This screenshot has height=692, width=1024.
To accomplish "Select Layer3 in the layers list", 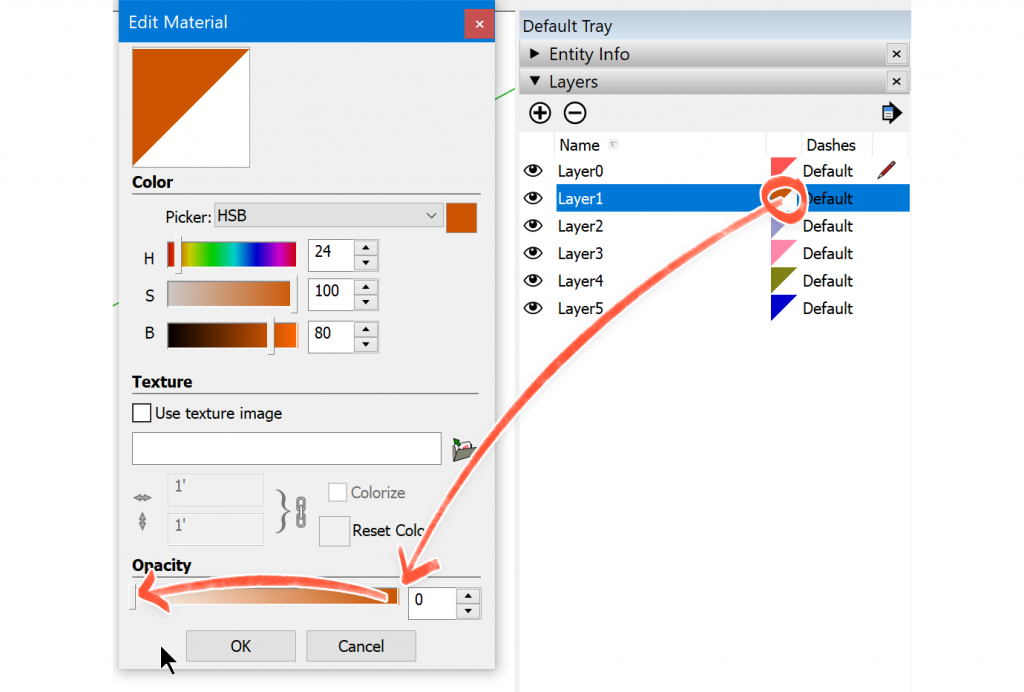I will pos(581,254).
